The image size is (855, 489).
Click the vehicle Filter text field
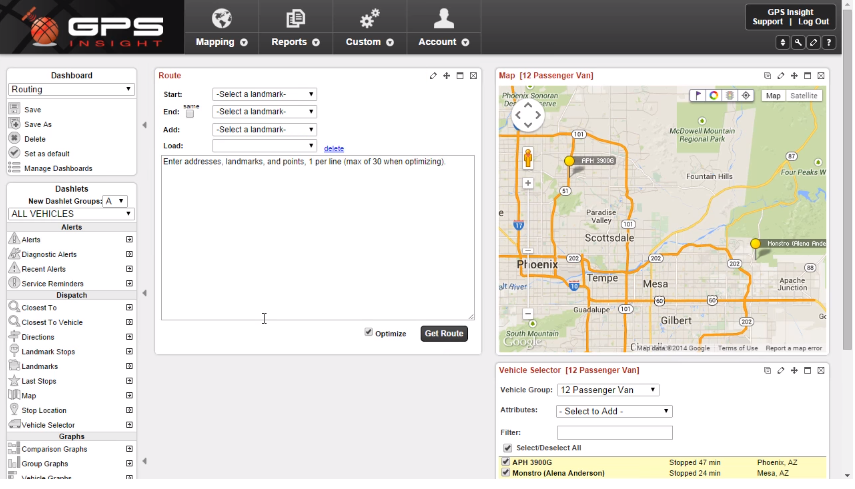point(614,433)
